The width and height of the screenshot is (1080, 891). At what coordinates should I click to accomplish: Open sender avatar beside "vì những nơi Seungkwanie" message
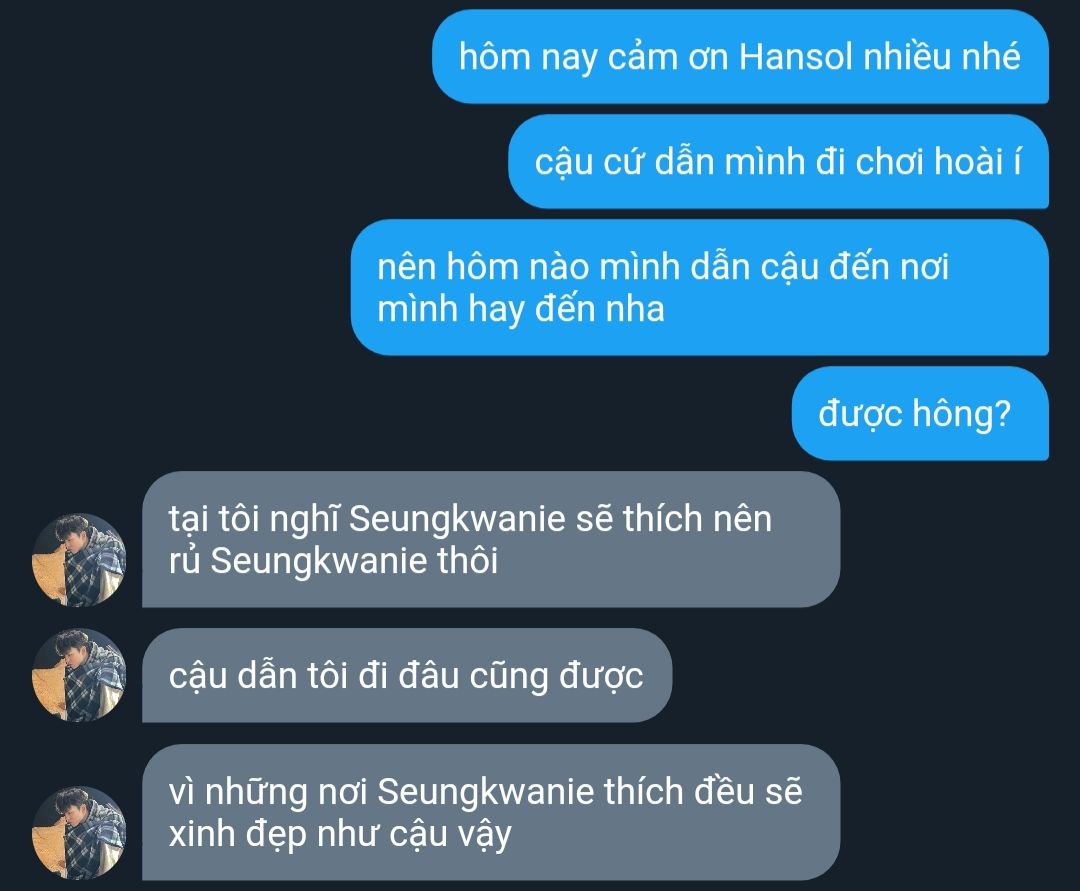79,833
